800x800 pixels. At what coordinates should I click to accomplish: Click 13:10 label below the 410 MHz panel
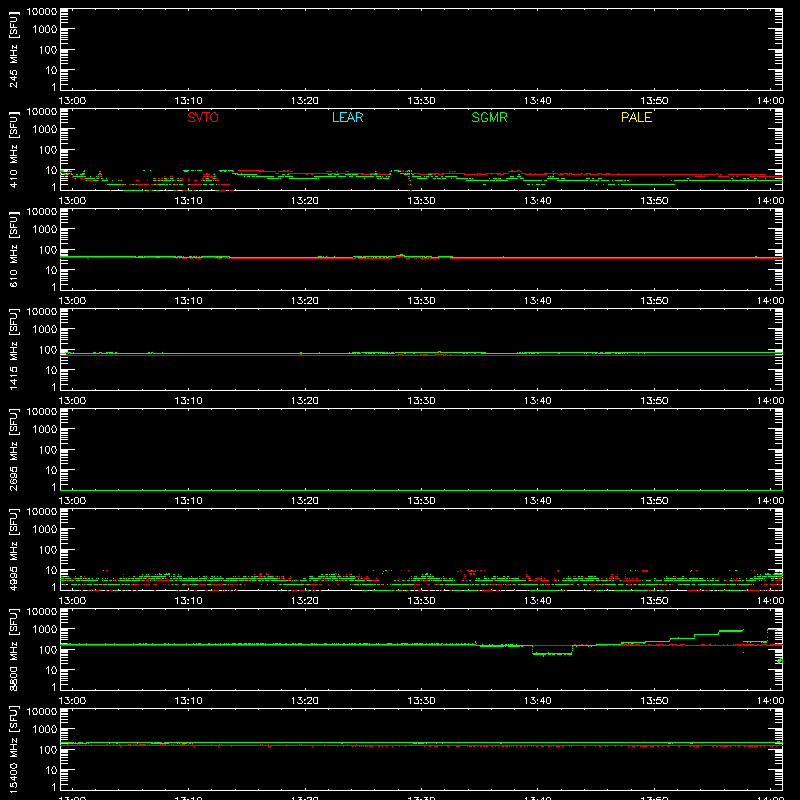(188, 201)
